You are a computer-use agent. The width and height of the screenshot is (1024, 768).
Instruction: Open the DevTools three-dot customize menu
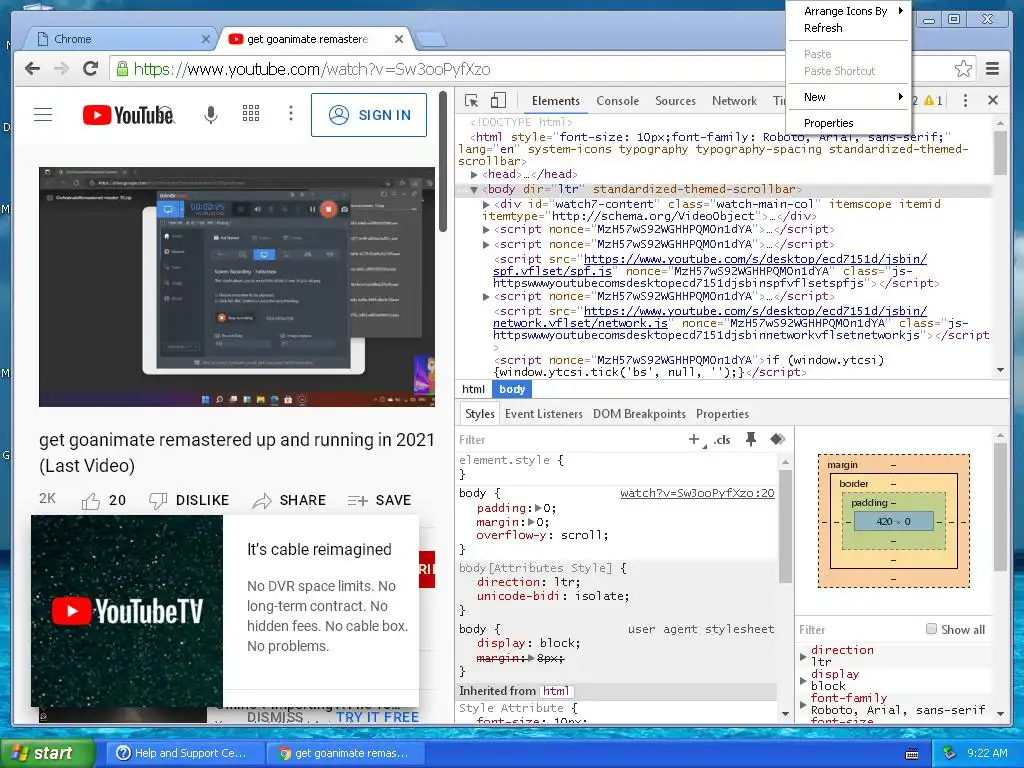(x=965, y=101)
